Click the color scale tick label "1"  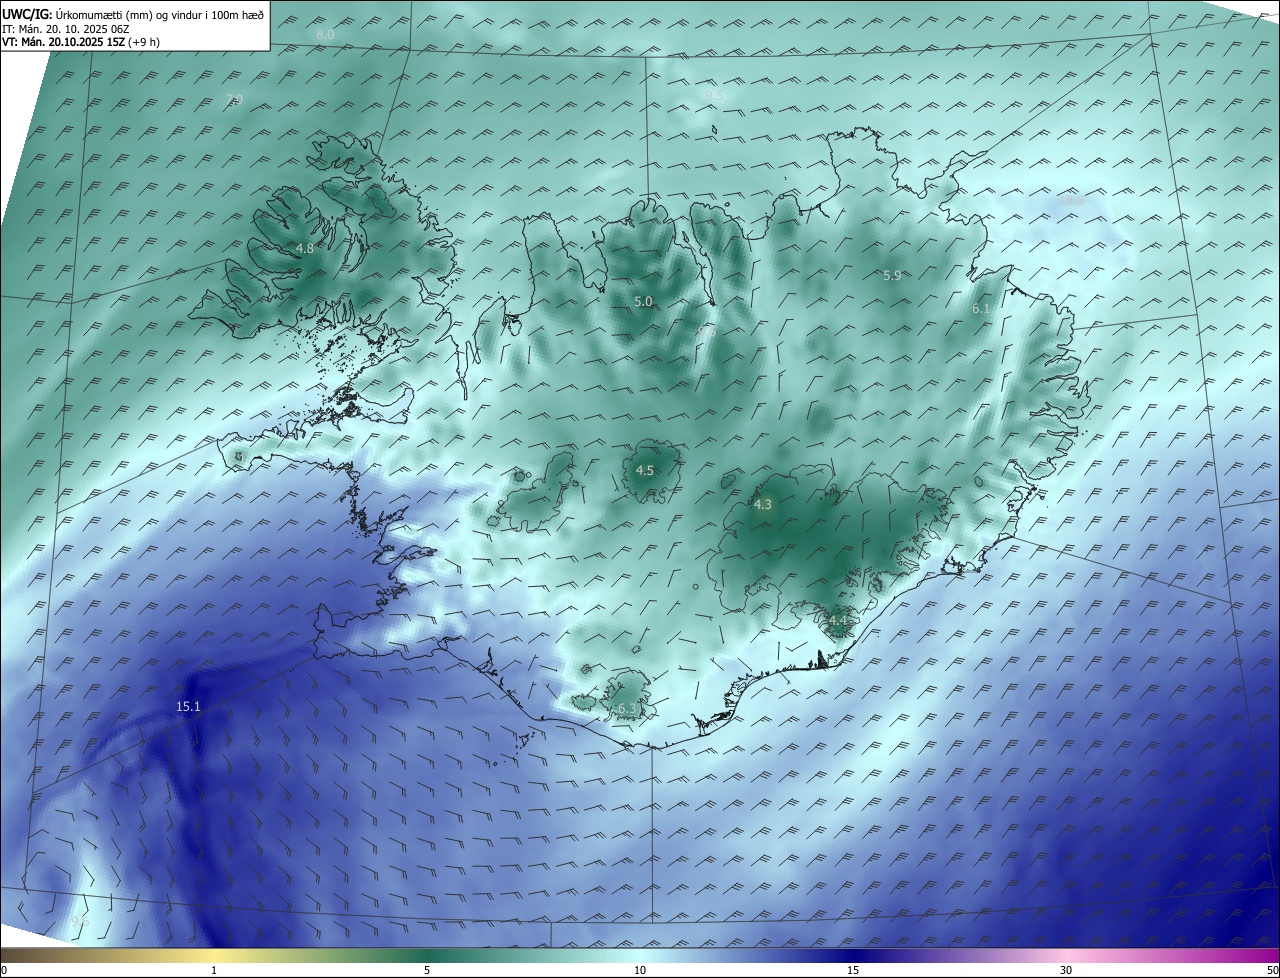[214, 970]
